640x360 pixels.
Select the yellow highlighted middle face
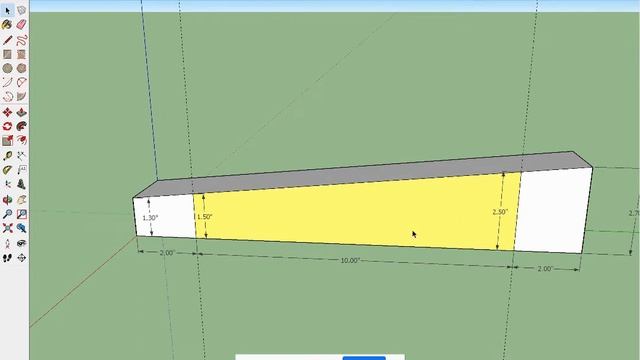pos(355,212)
